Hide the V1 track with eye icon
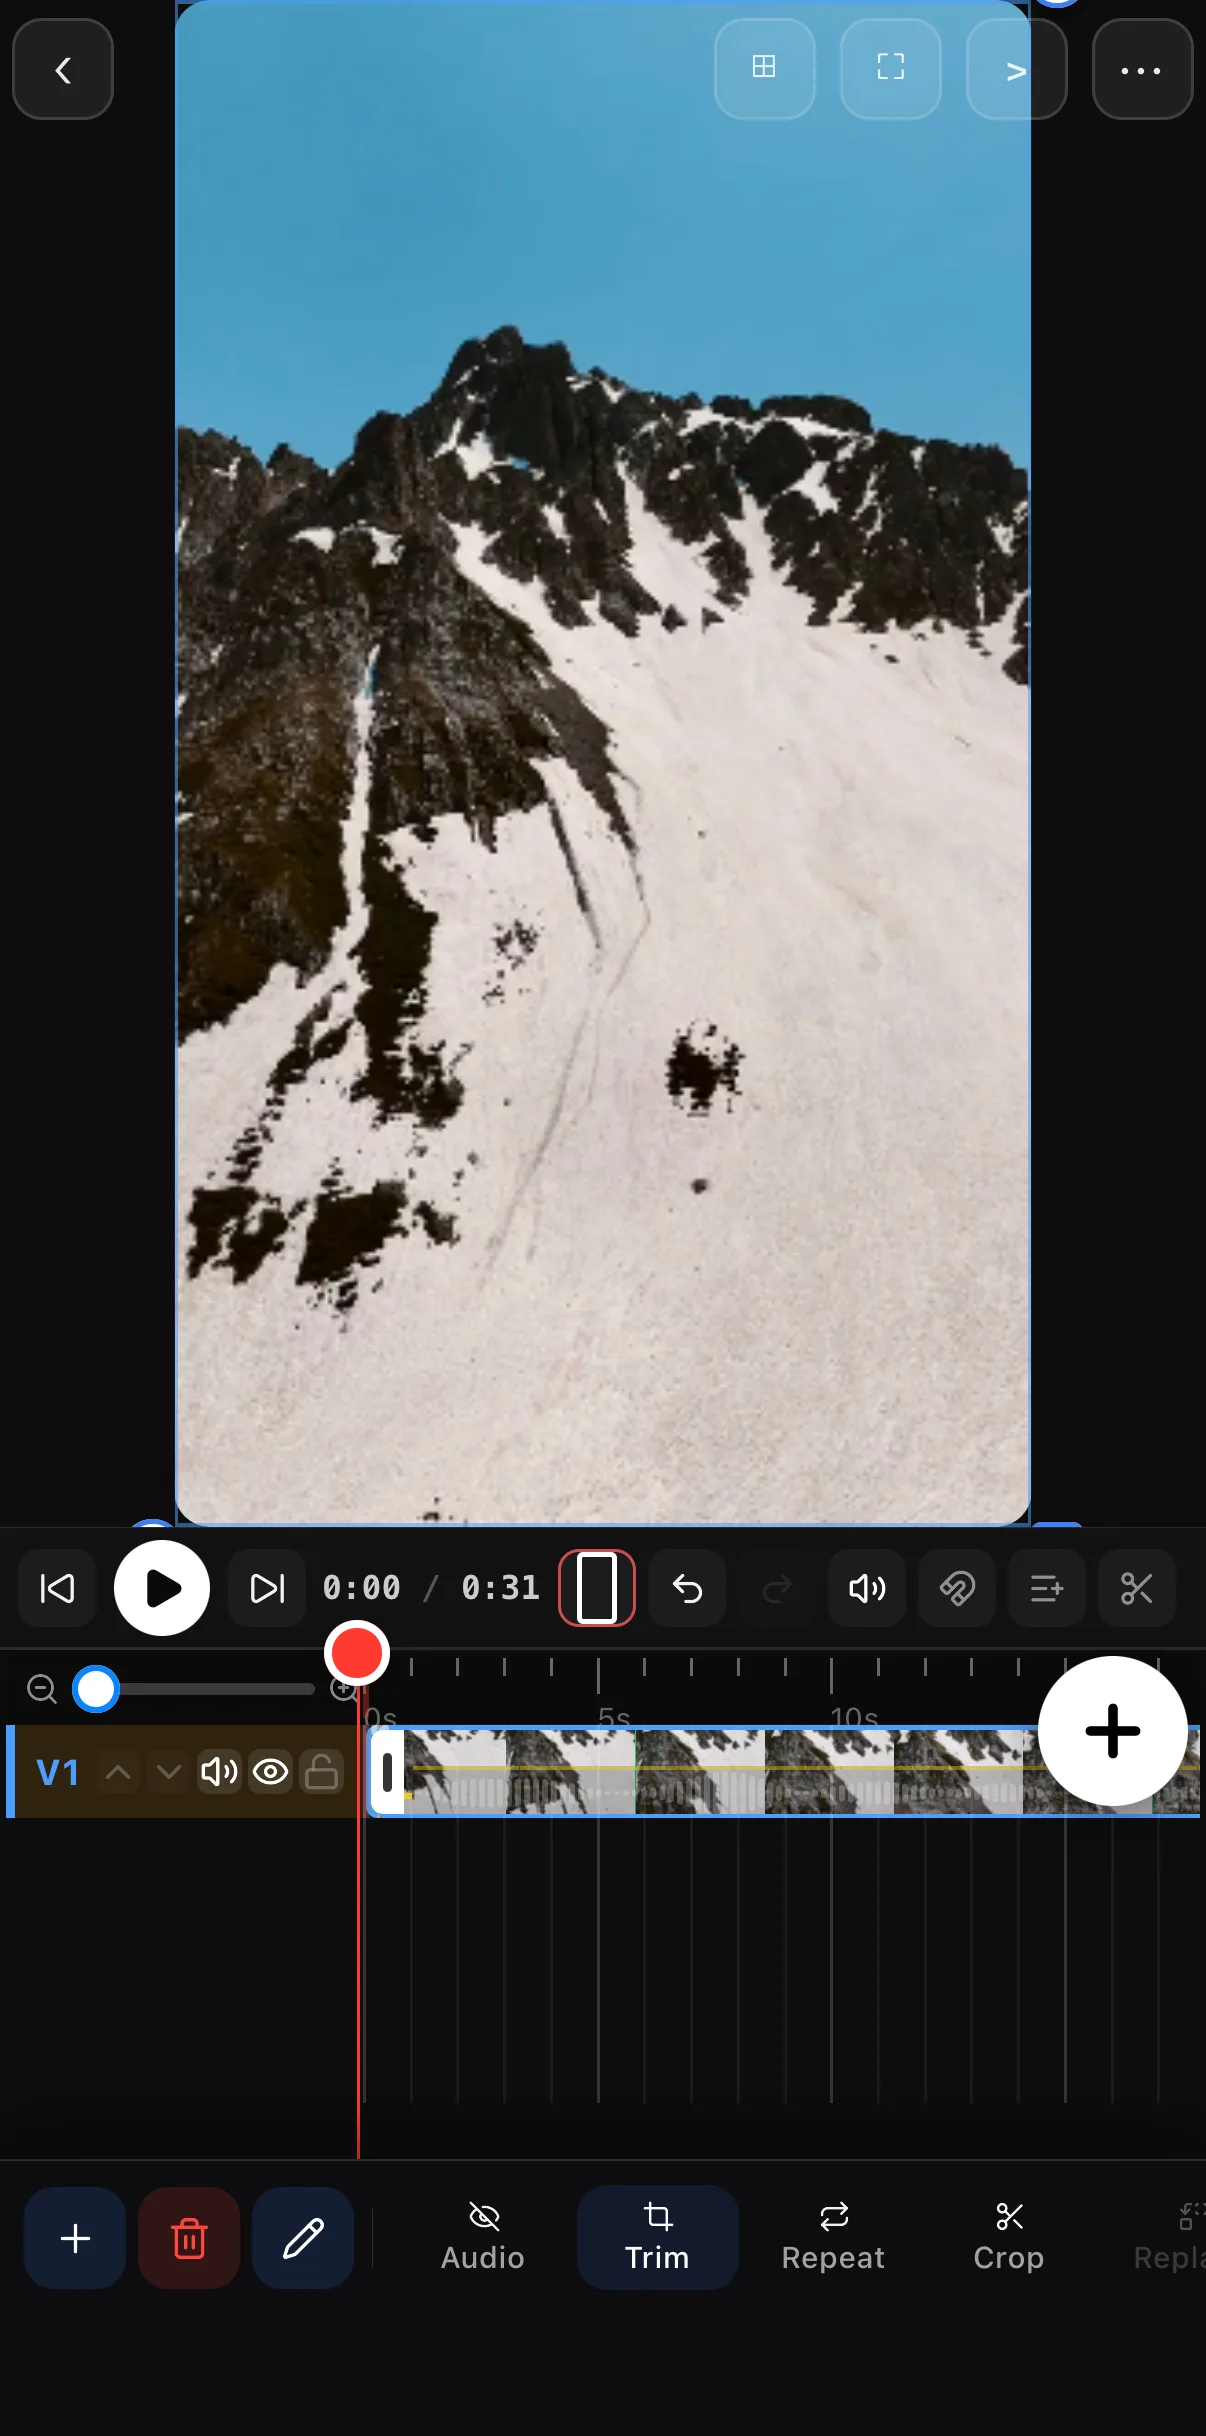The width and height of the screenshot is (1206, 2436). click(x=270, y=1773)
